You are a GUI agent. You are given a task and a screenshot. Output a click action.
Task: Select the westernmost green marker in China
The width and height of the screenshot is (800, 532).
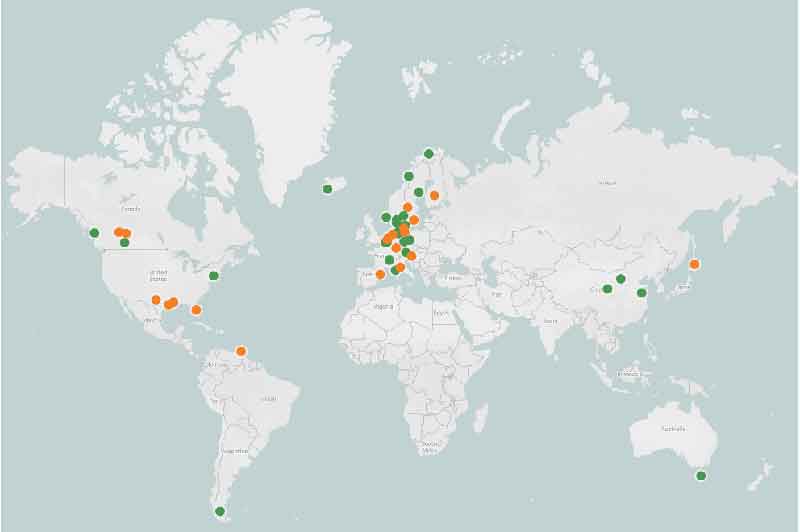(607, 289)
